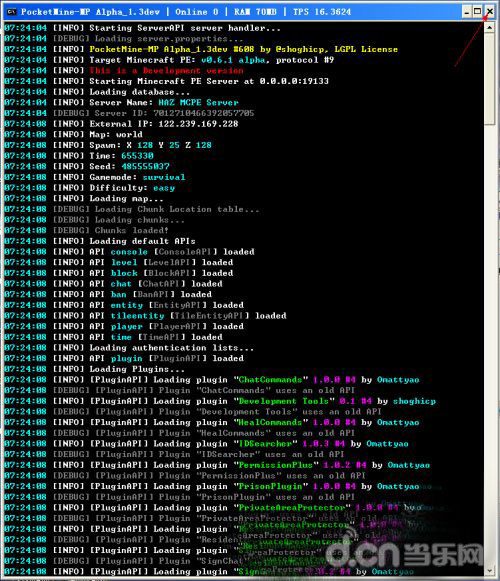Click the Seed value '485555037'
Image resolution: width=500 pixels, height=581 pixels.
click(145, 166)
